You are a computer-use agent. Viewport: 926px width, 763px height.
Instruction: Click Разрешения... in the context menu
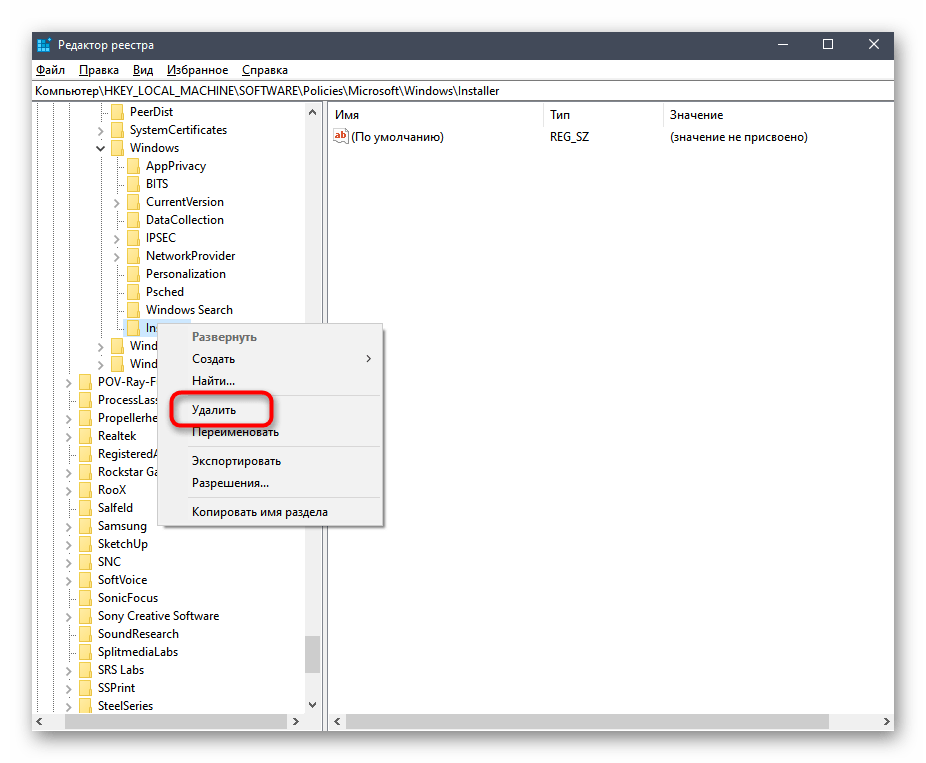[x=230, y=483]
